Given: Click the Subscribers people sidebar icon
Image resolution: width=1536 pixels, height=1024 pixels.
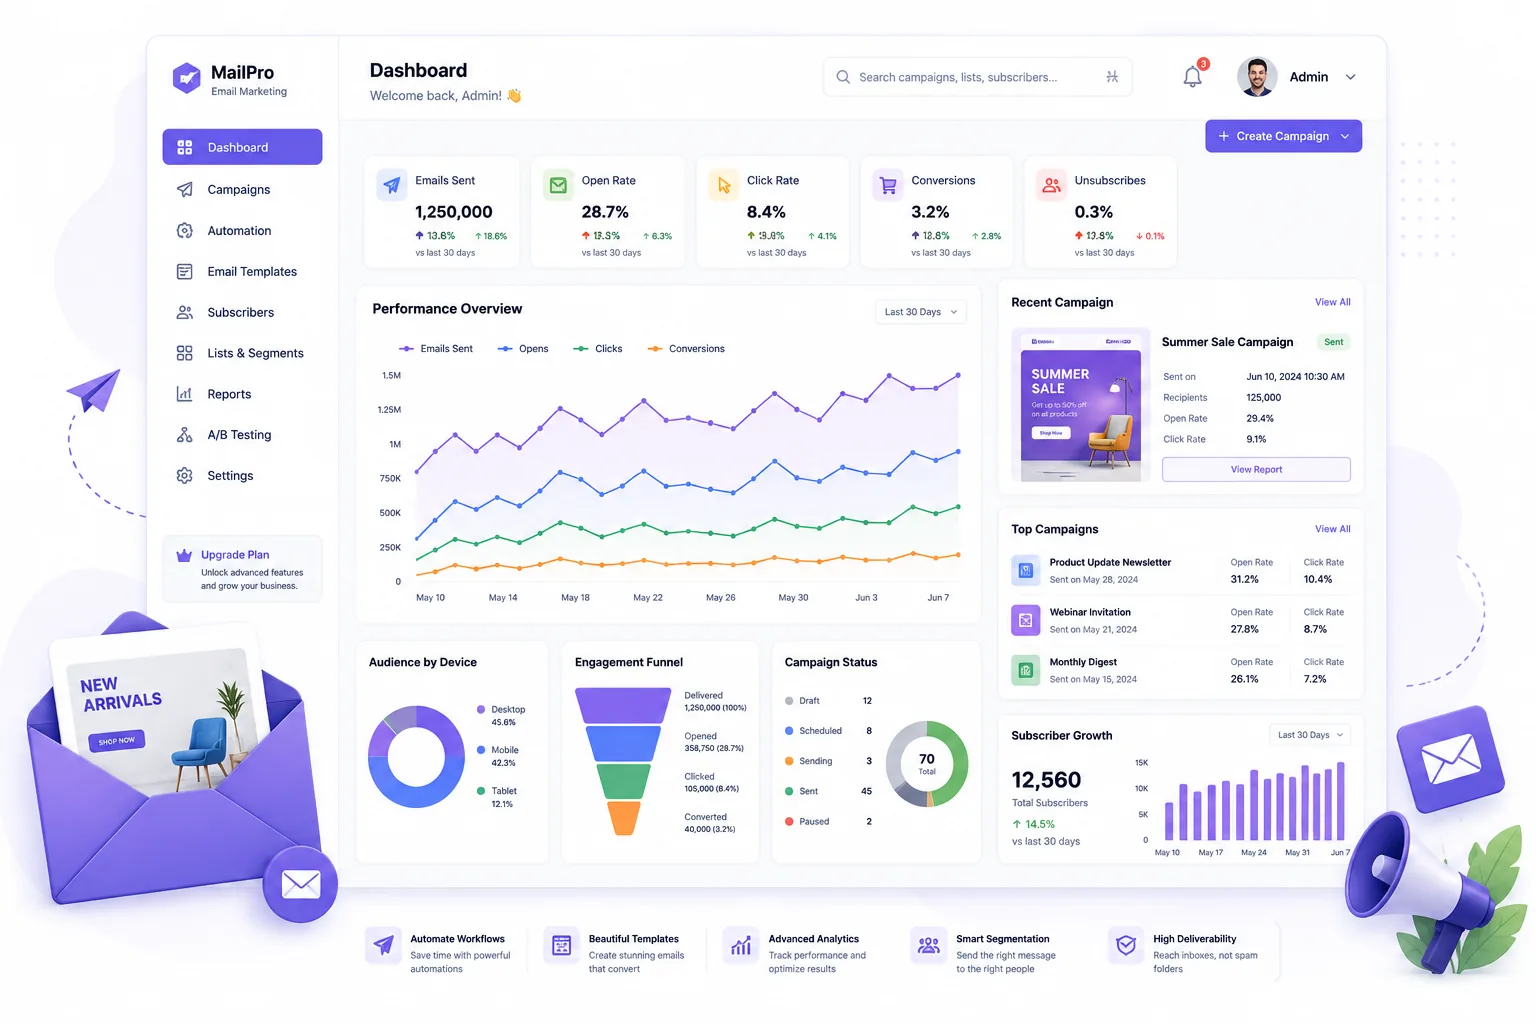Looking at the screenshot, I should [x=184, y=312].
